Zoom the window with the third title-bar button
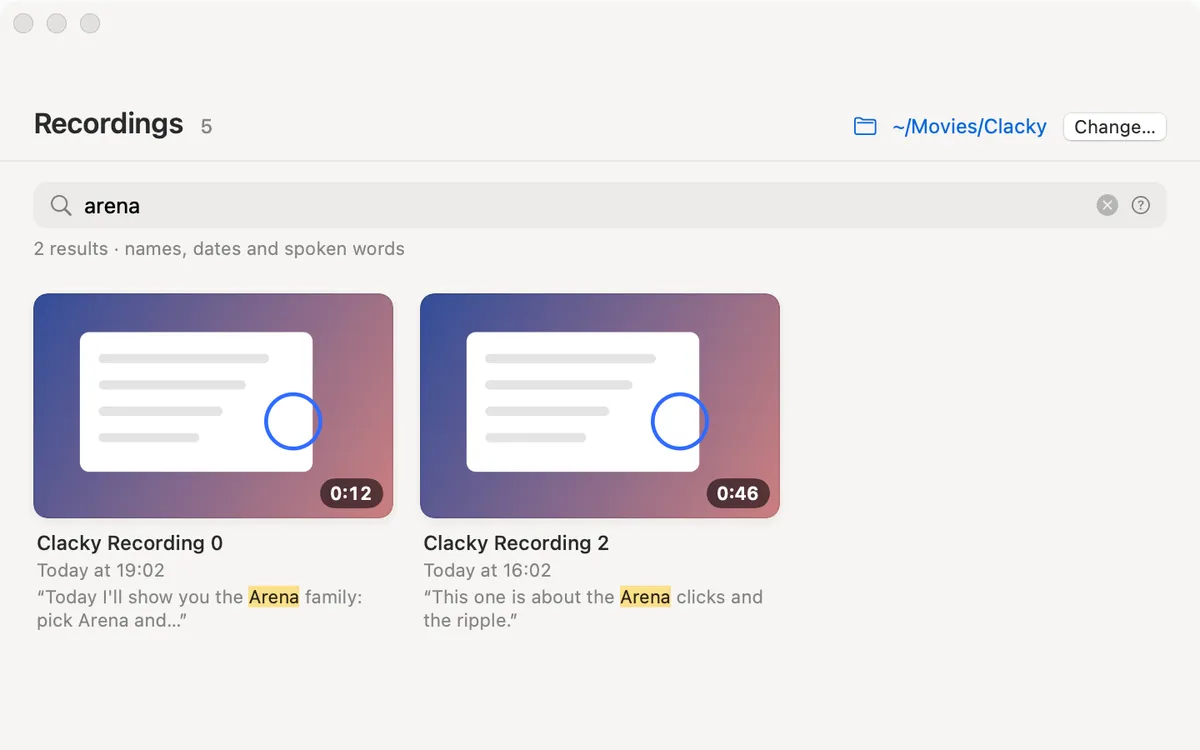 tap(90, 23)
